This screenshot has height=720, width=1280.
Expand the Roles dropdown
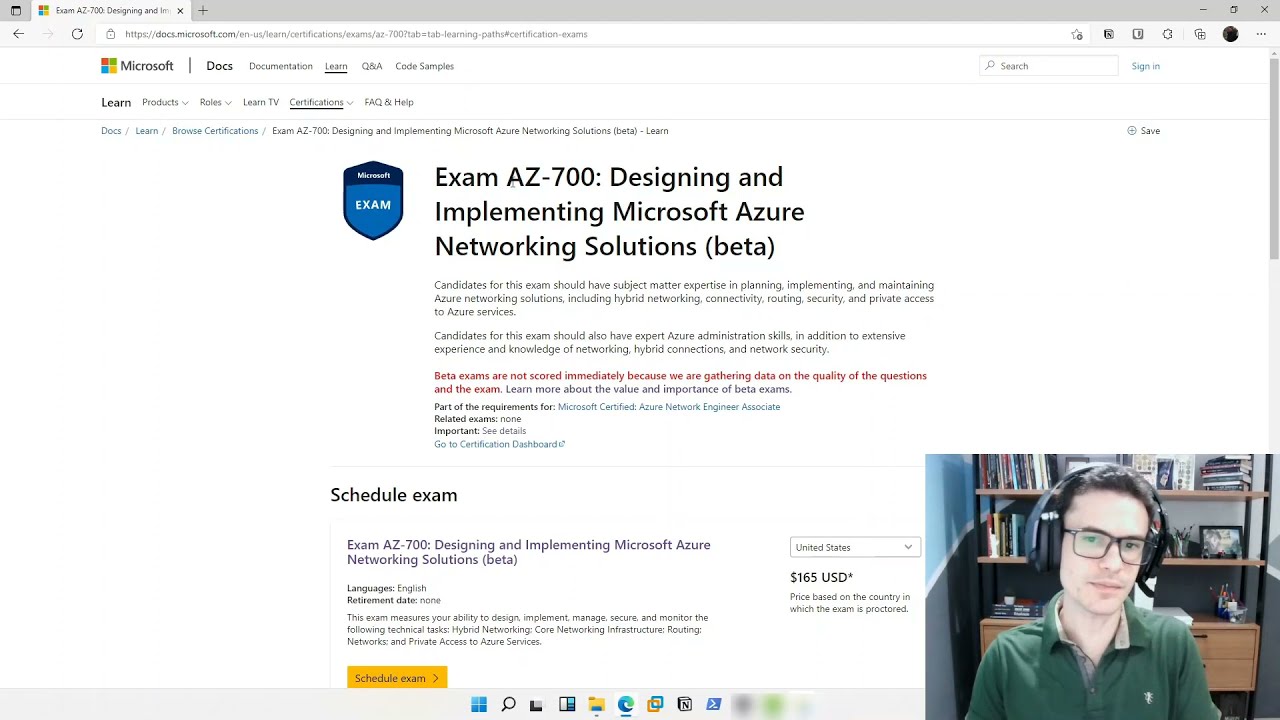point(216,102)
